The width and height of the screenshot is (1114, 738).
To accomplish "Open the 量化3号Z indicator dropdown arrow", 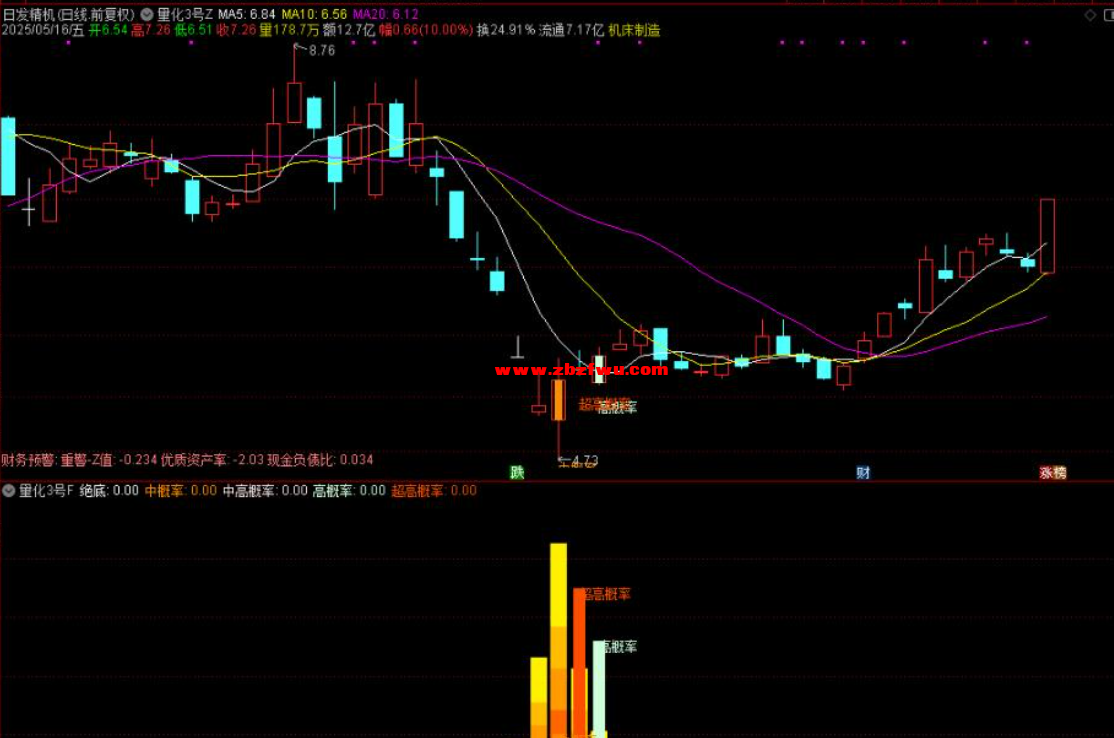I will (x=146, y=14).
